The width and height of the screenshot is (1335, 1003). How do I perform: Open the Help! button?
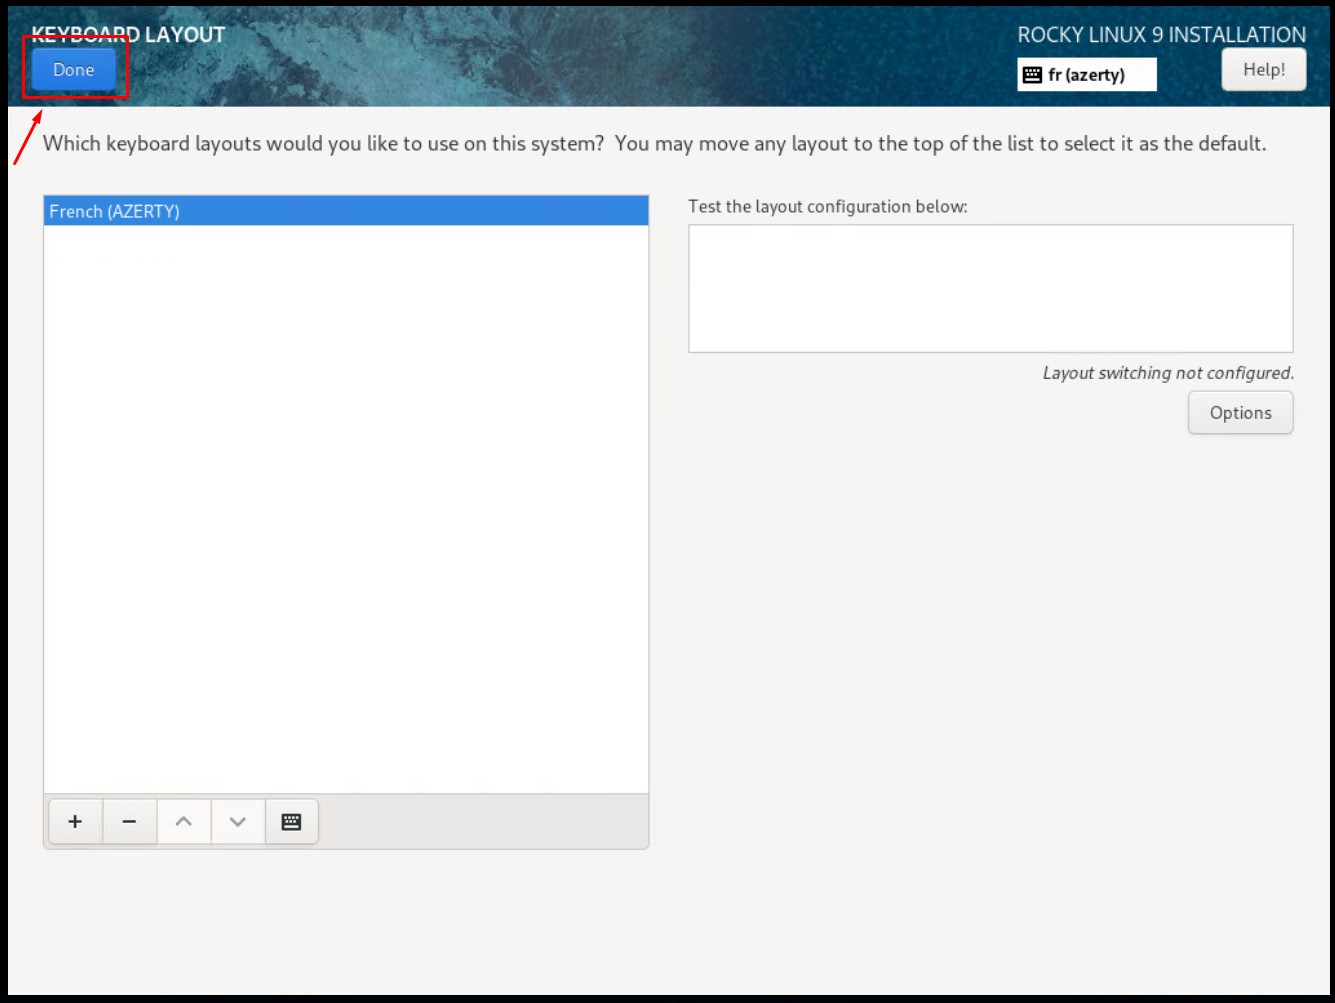[1264, 70]
